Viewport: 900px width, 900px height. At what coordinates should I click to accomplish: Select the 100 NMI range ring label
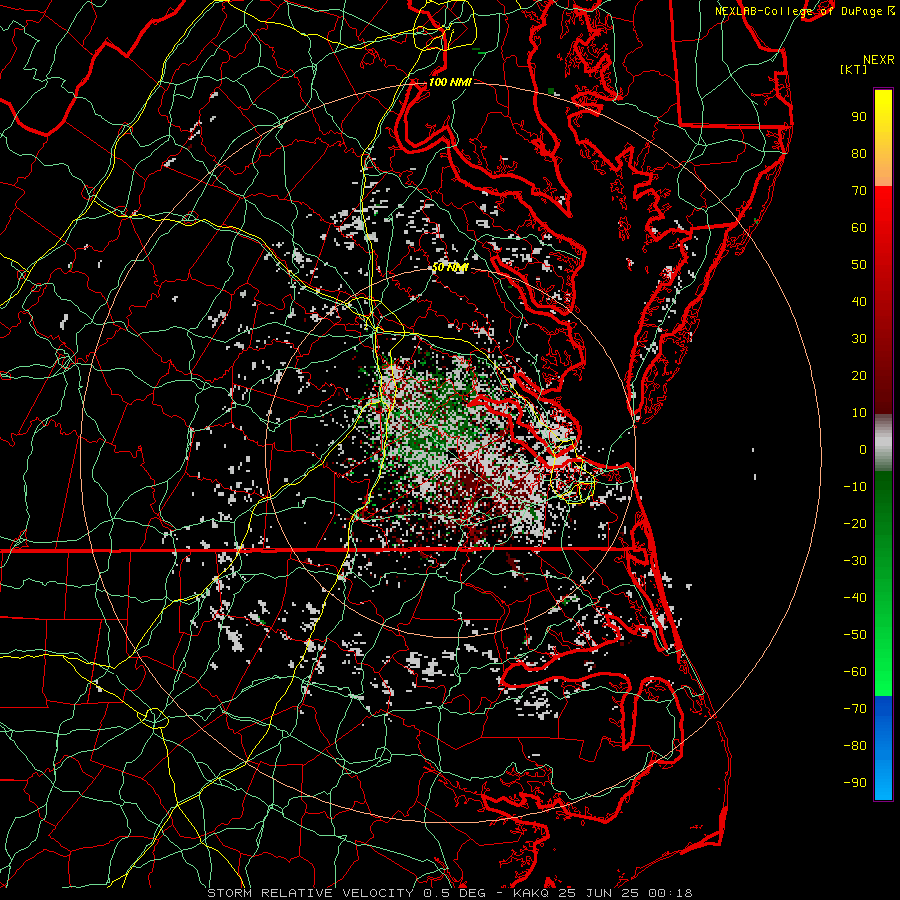point(450,83)
